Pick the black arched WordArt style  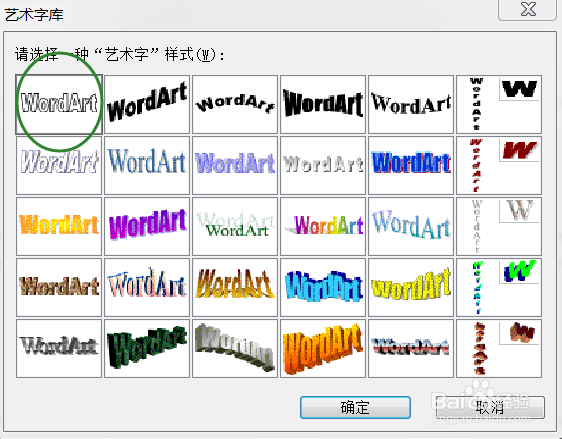point(235,104)
